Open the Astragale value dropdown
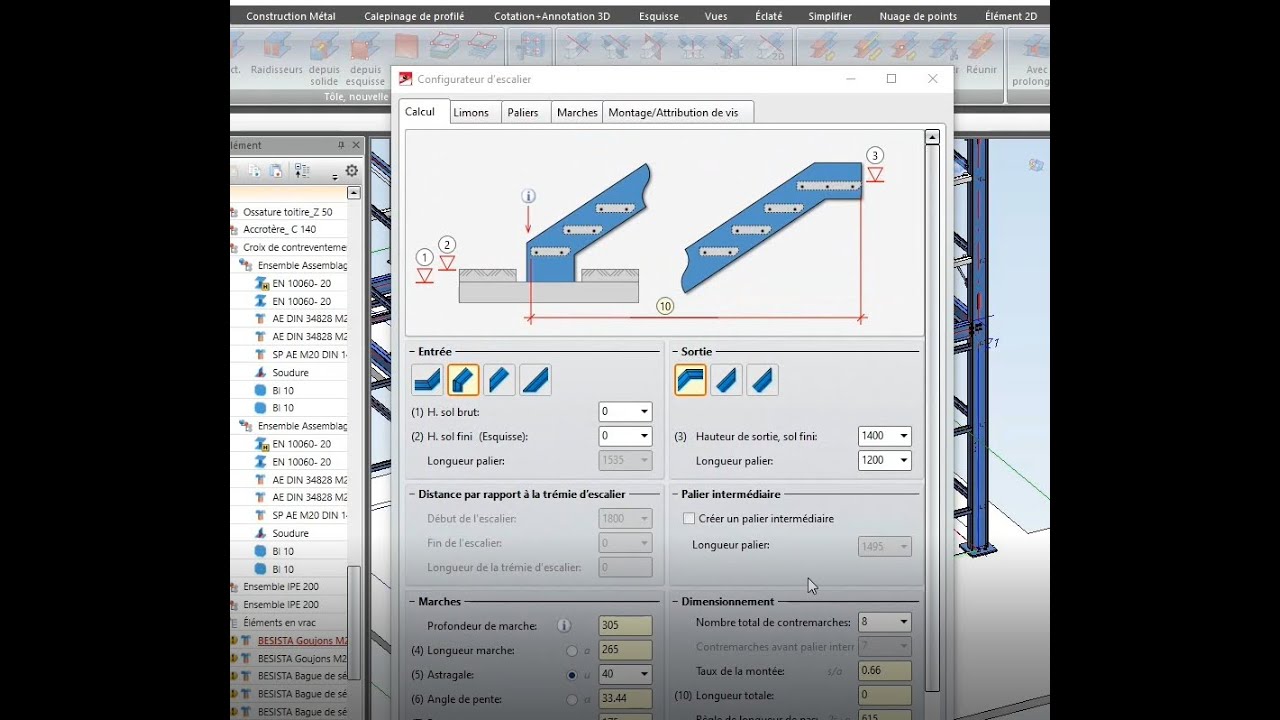The height and width of the screenshot is (720, 1280). tap(644, 675)
